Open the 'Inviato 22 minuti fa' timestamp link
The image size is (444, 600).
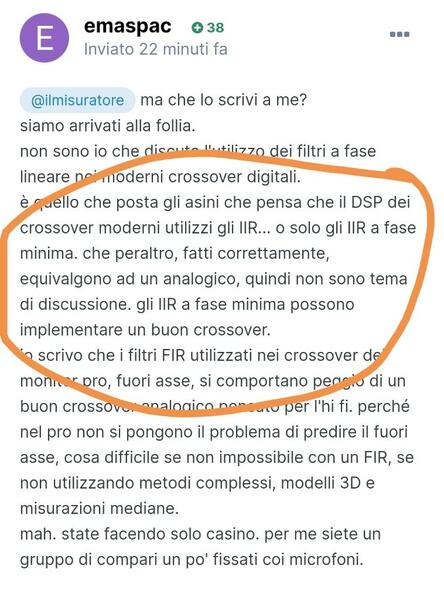[155, 49]
